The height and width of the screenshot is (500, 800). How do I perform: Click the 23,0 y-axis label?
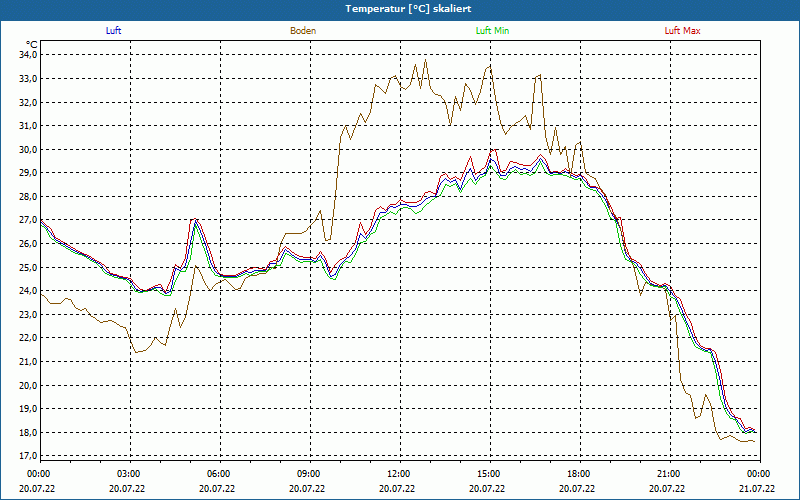click(28, 315)
